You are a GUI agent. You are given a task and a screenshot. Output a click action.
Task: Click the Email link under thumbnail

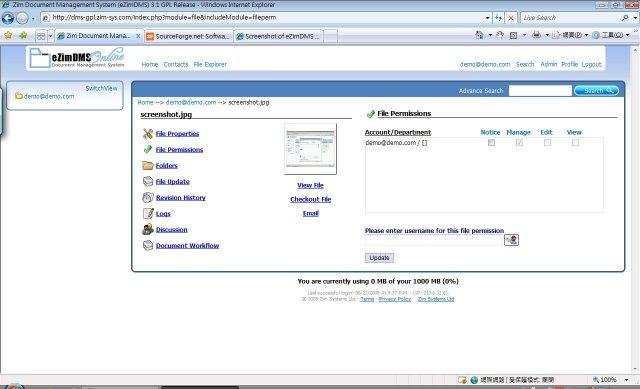(311, 213)
